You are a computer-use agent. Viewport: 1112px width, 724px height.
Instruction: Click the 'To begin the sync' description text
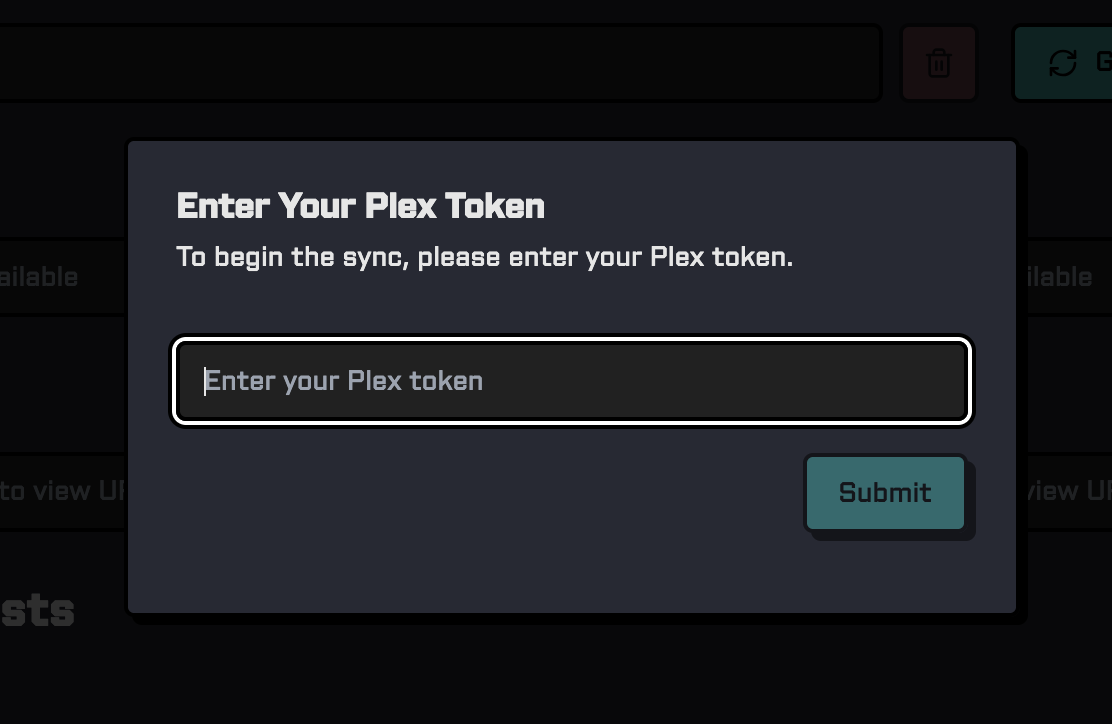click(x=484, y=257)
